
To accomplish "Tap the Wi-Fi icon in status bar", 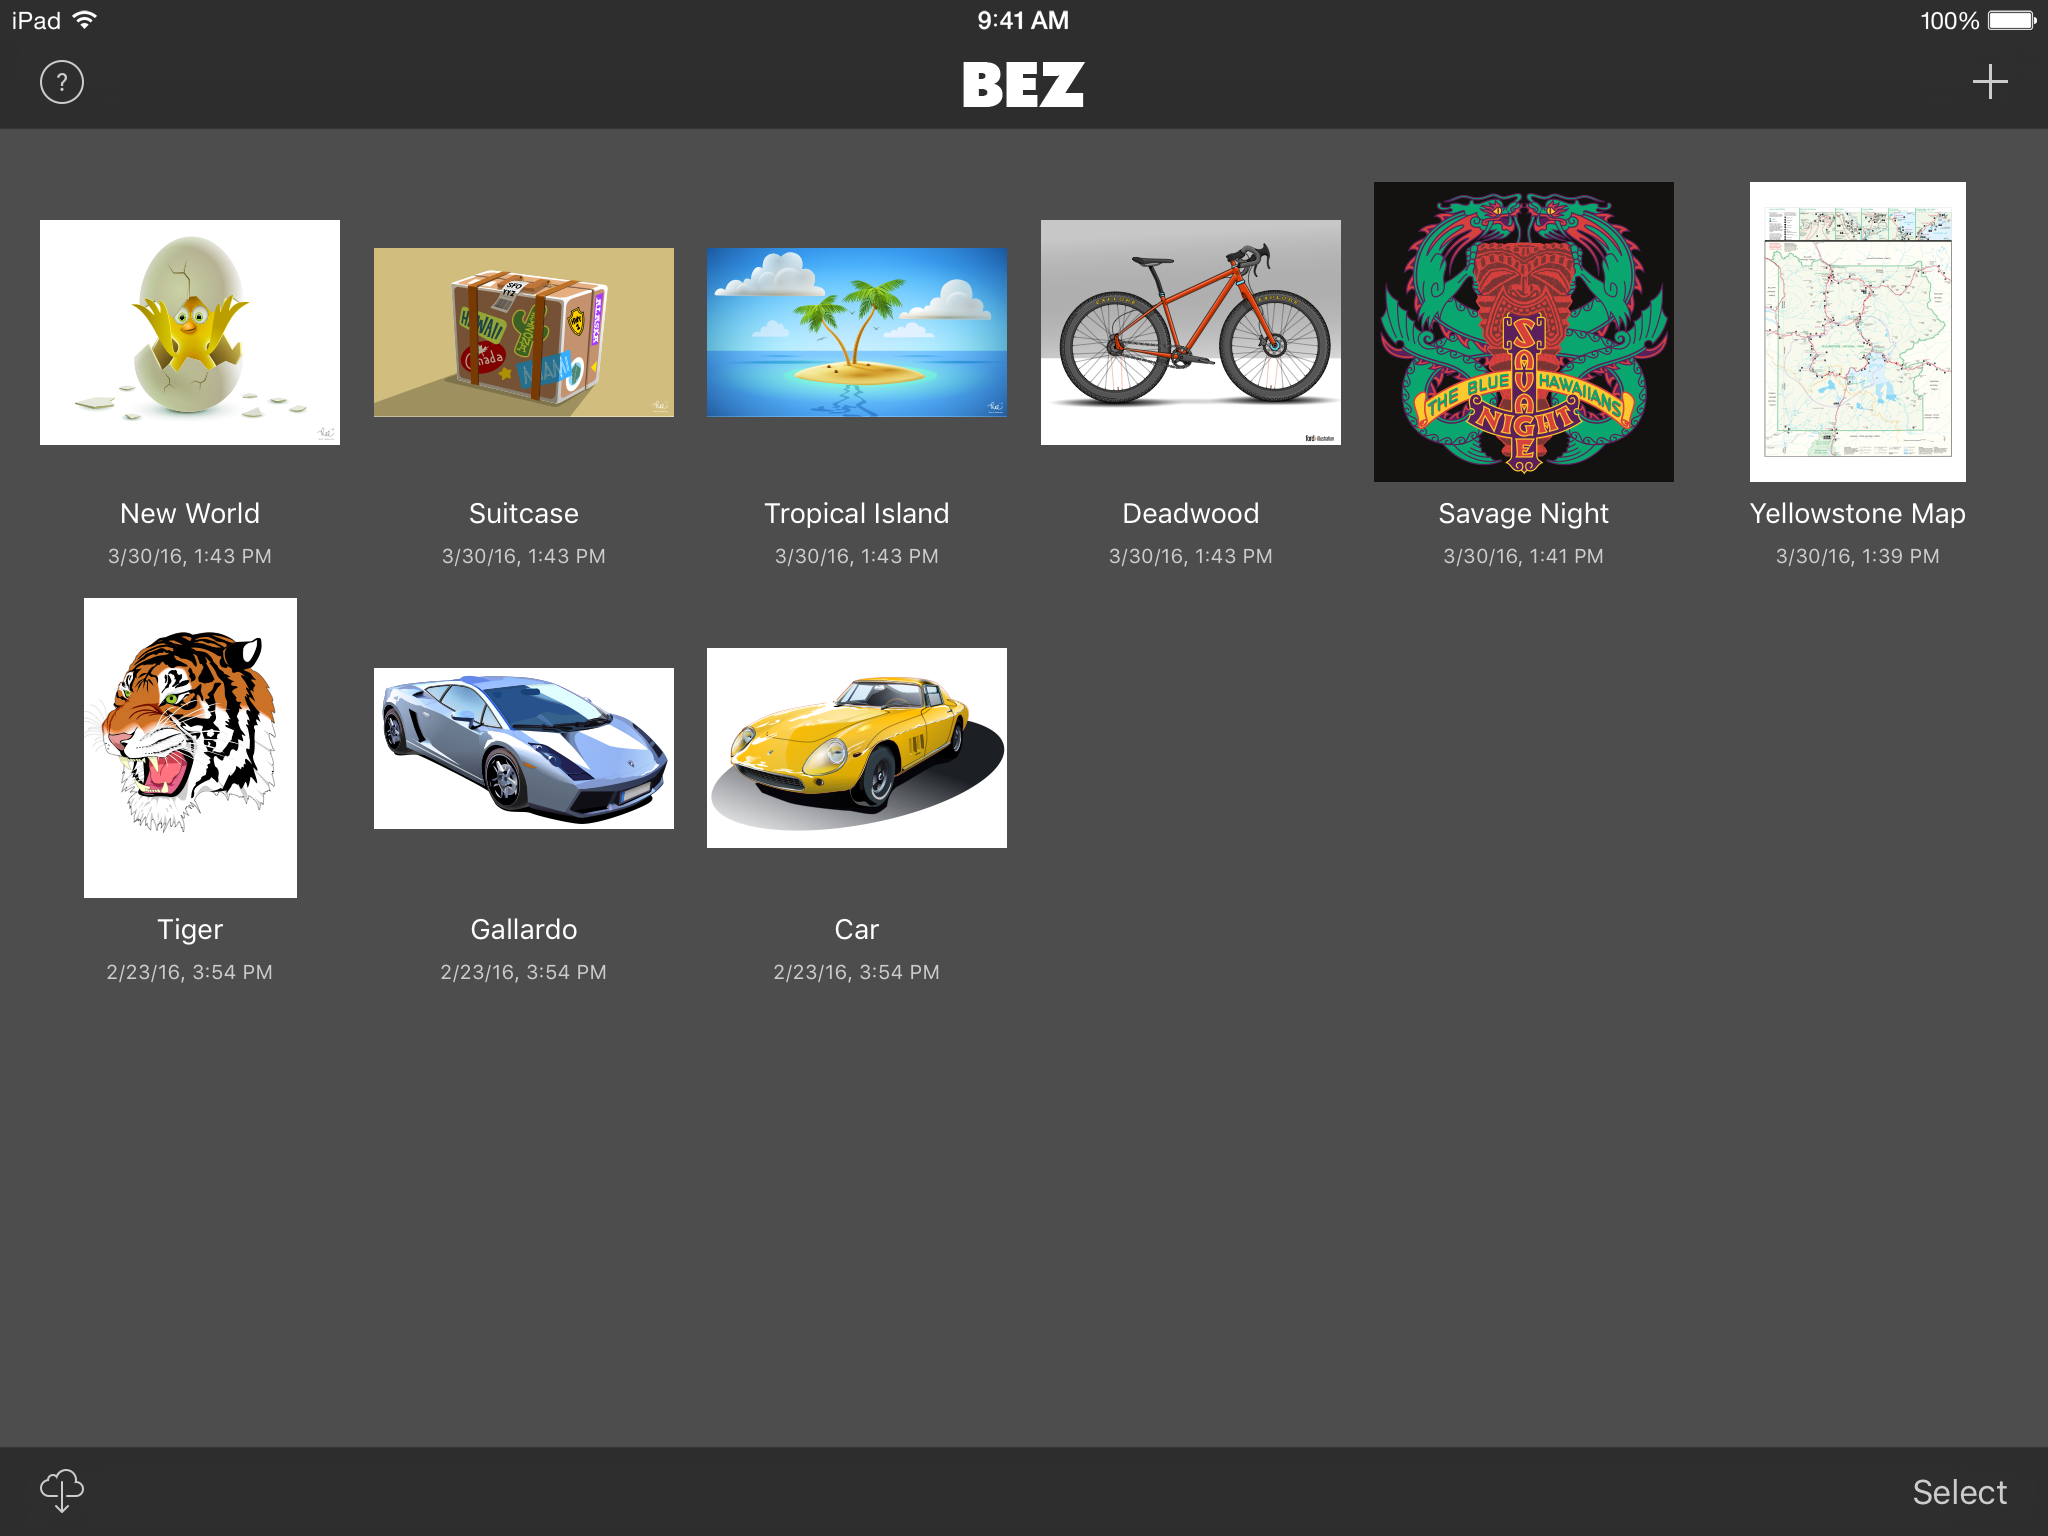I will coord(85,20).
